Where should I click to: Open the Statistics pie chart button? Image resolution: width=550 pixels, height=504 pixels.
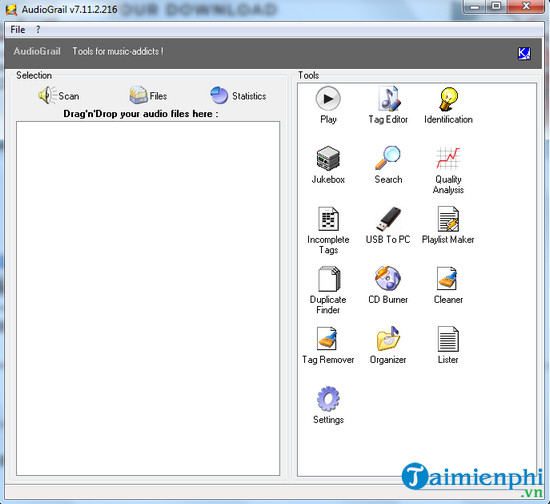(239, 95)
